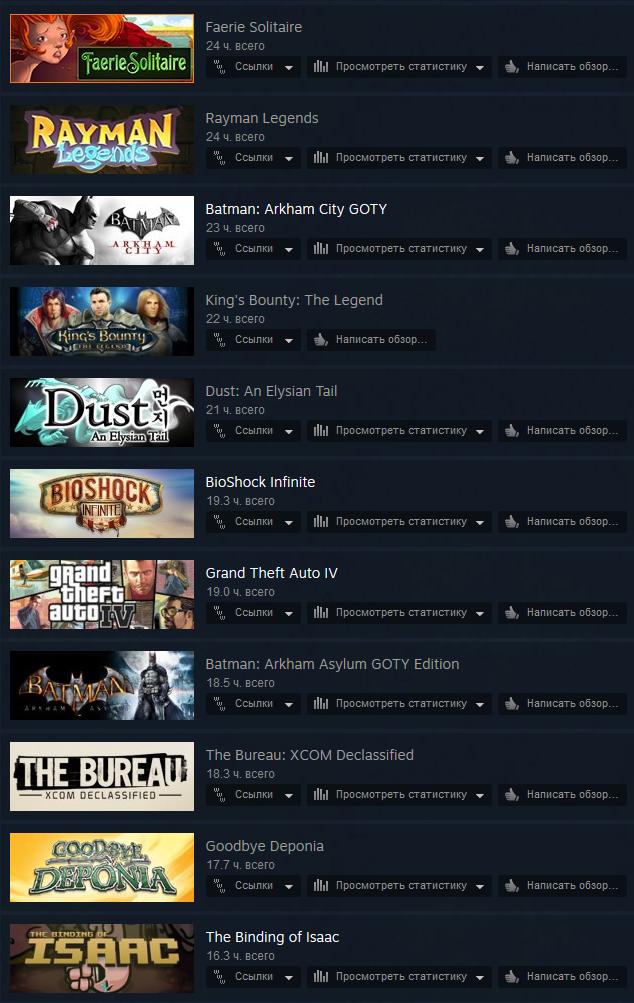Click the thumbs-up icon for The Bureau: XCOM Declassified

coord(512,794)
